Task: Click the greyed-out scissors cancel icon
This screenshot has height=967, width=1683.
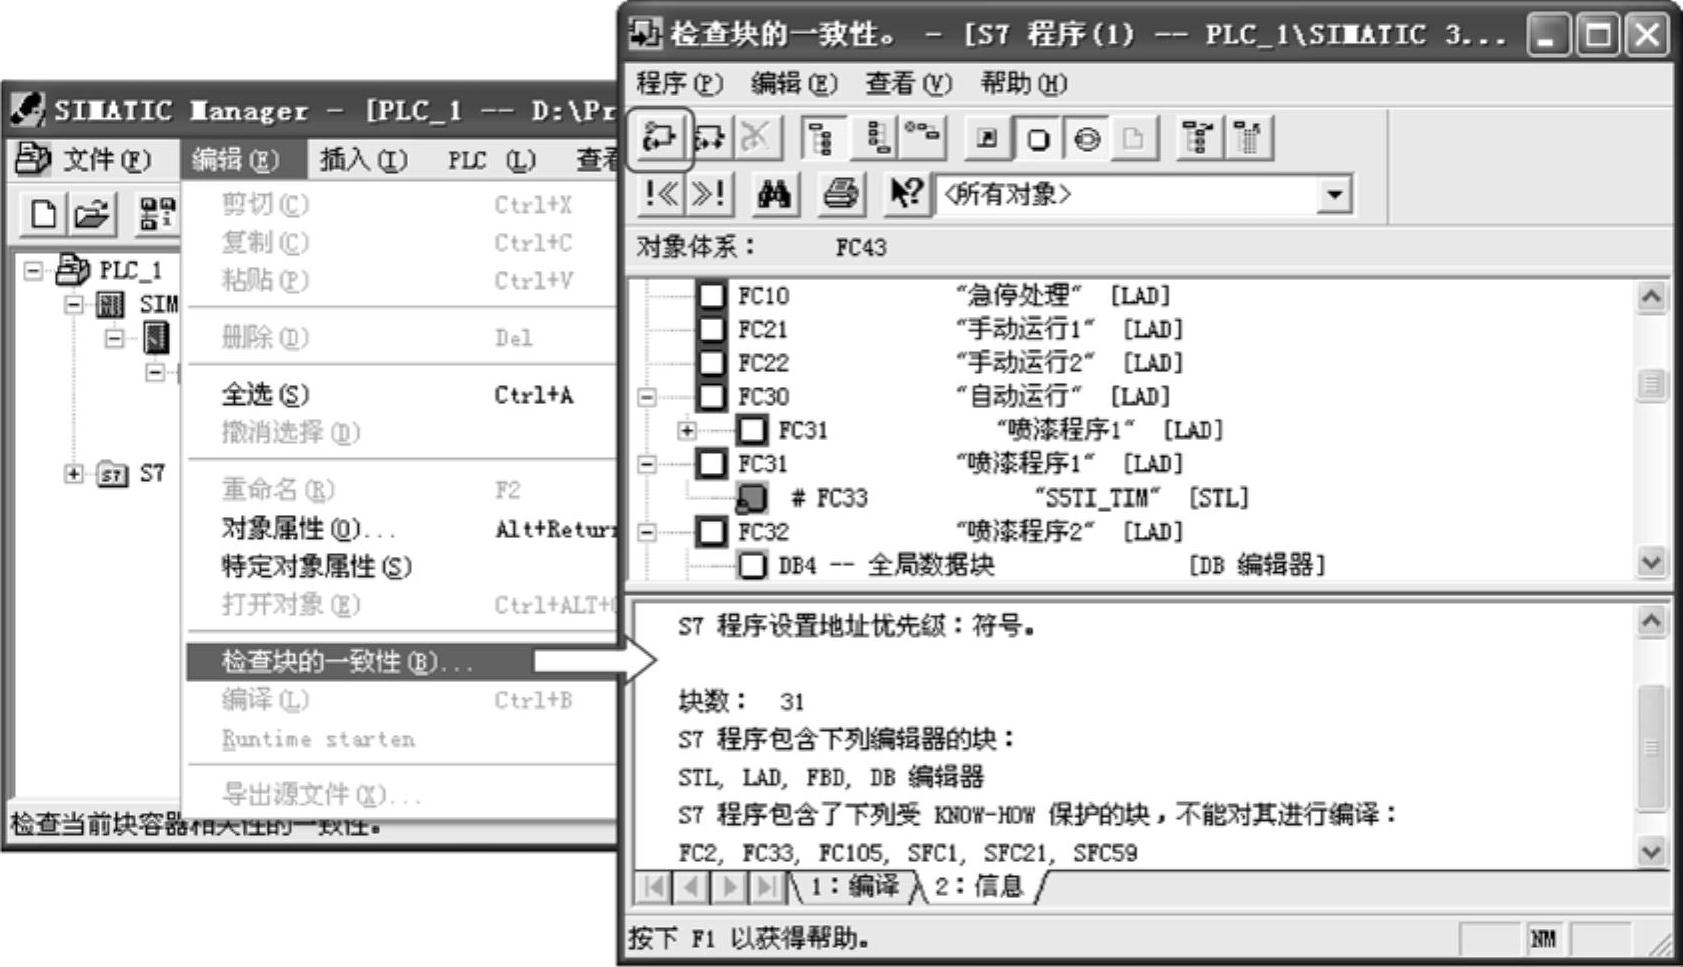Action: pos(756,138)
